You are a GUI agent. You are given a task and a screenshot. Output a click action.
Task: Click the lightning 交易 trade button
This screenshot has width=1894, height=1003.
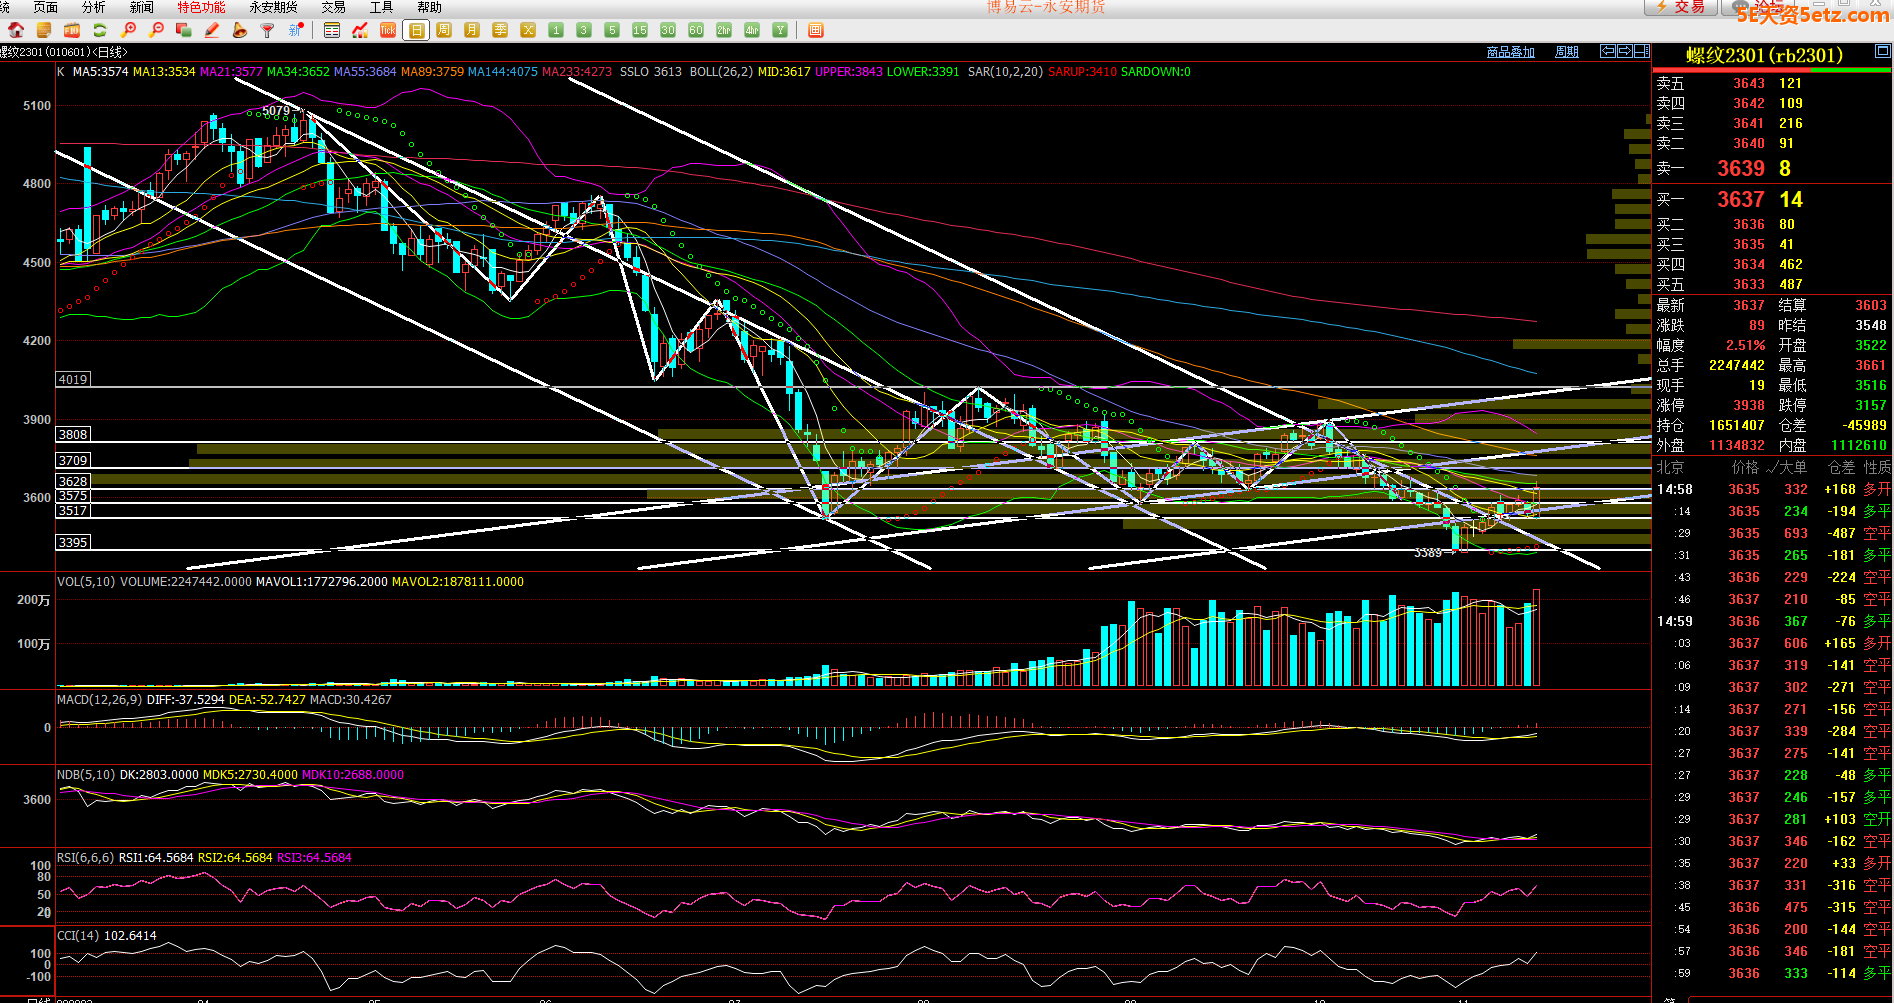(x=1680, y=7)
